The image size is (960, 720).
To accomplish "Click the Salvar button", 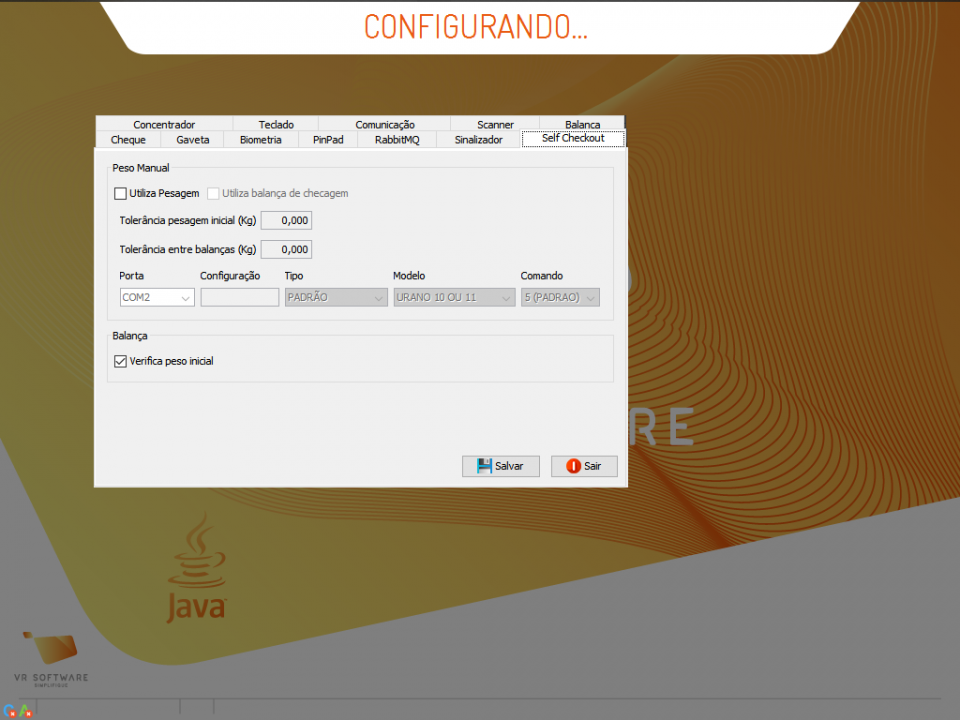I will click(501, 466).
